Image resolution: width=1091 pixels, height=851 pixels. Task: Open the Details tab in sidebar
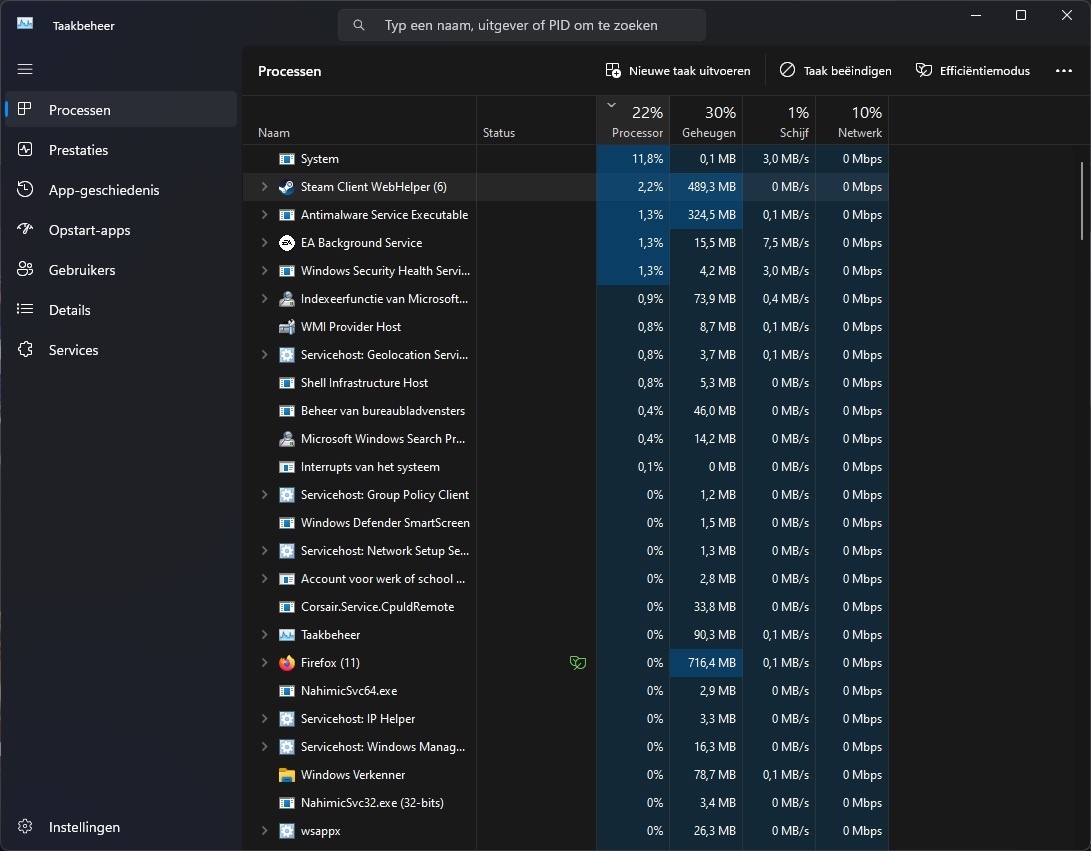pyautogui.click(x=121, y=310)
